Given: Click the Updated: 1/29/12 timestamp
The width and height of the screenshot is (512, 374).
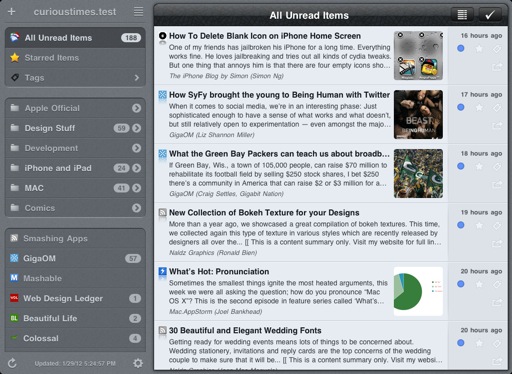Looking at the screenshot, I should click(75, 363).
